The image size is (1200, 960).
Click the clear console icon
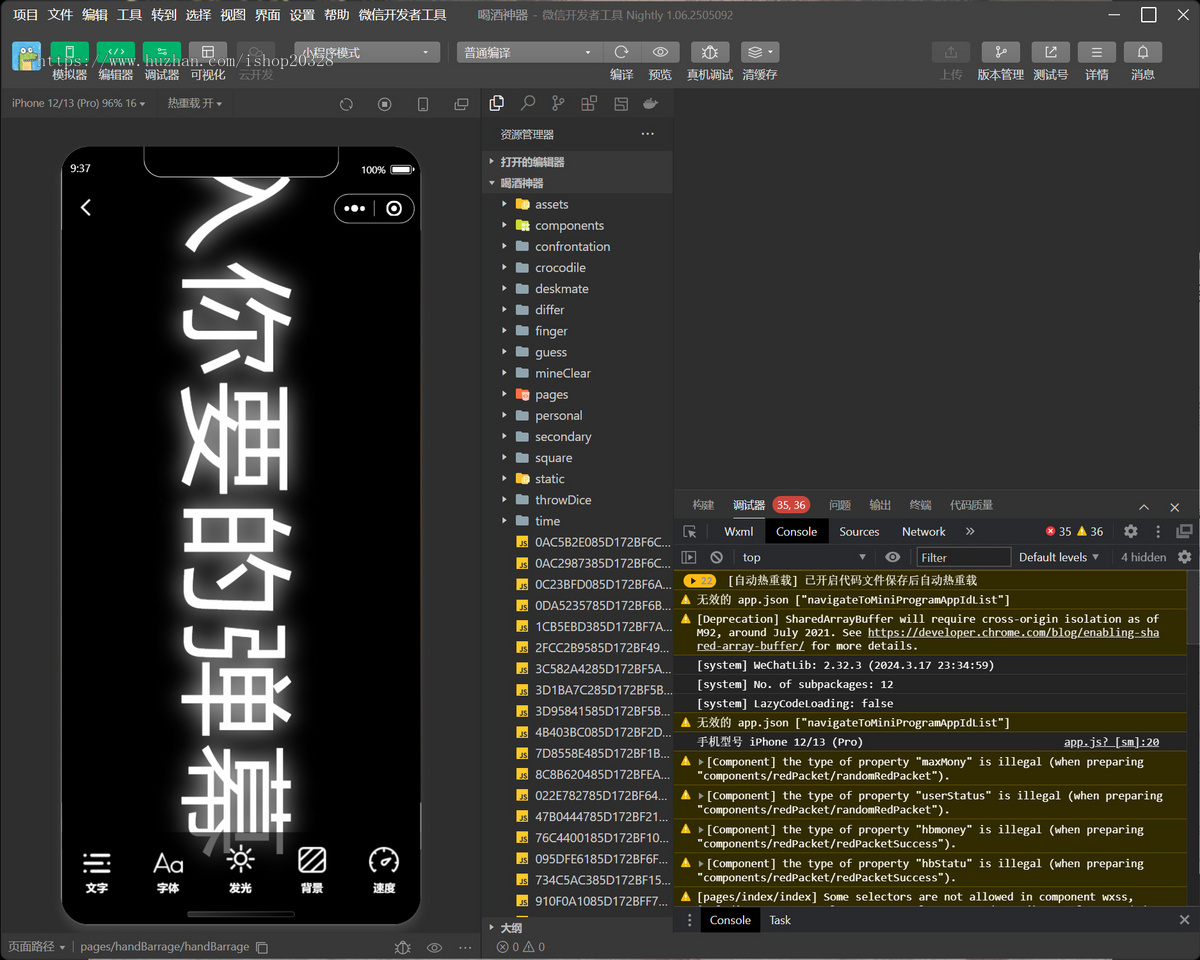point(716,557)
